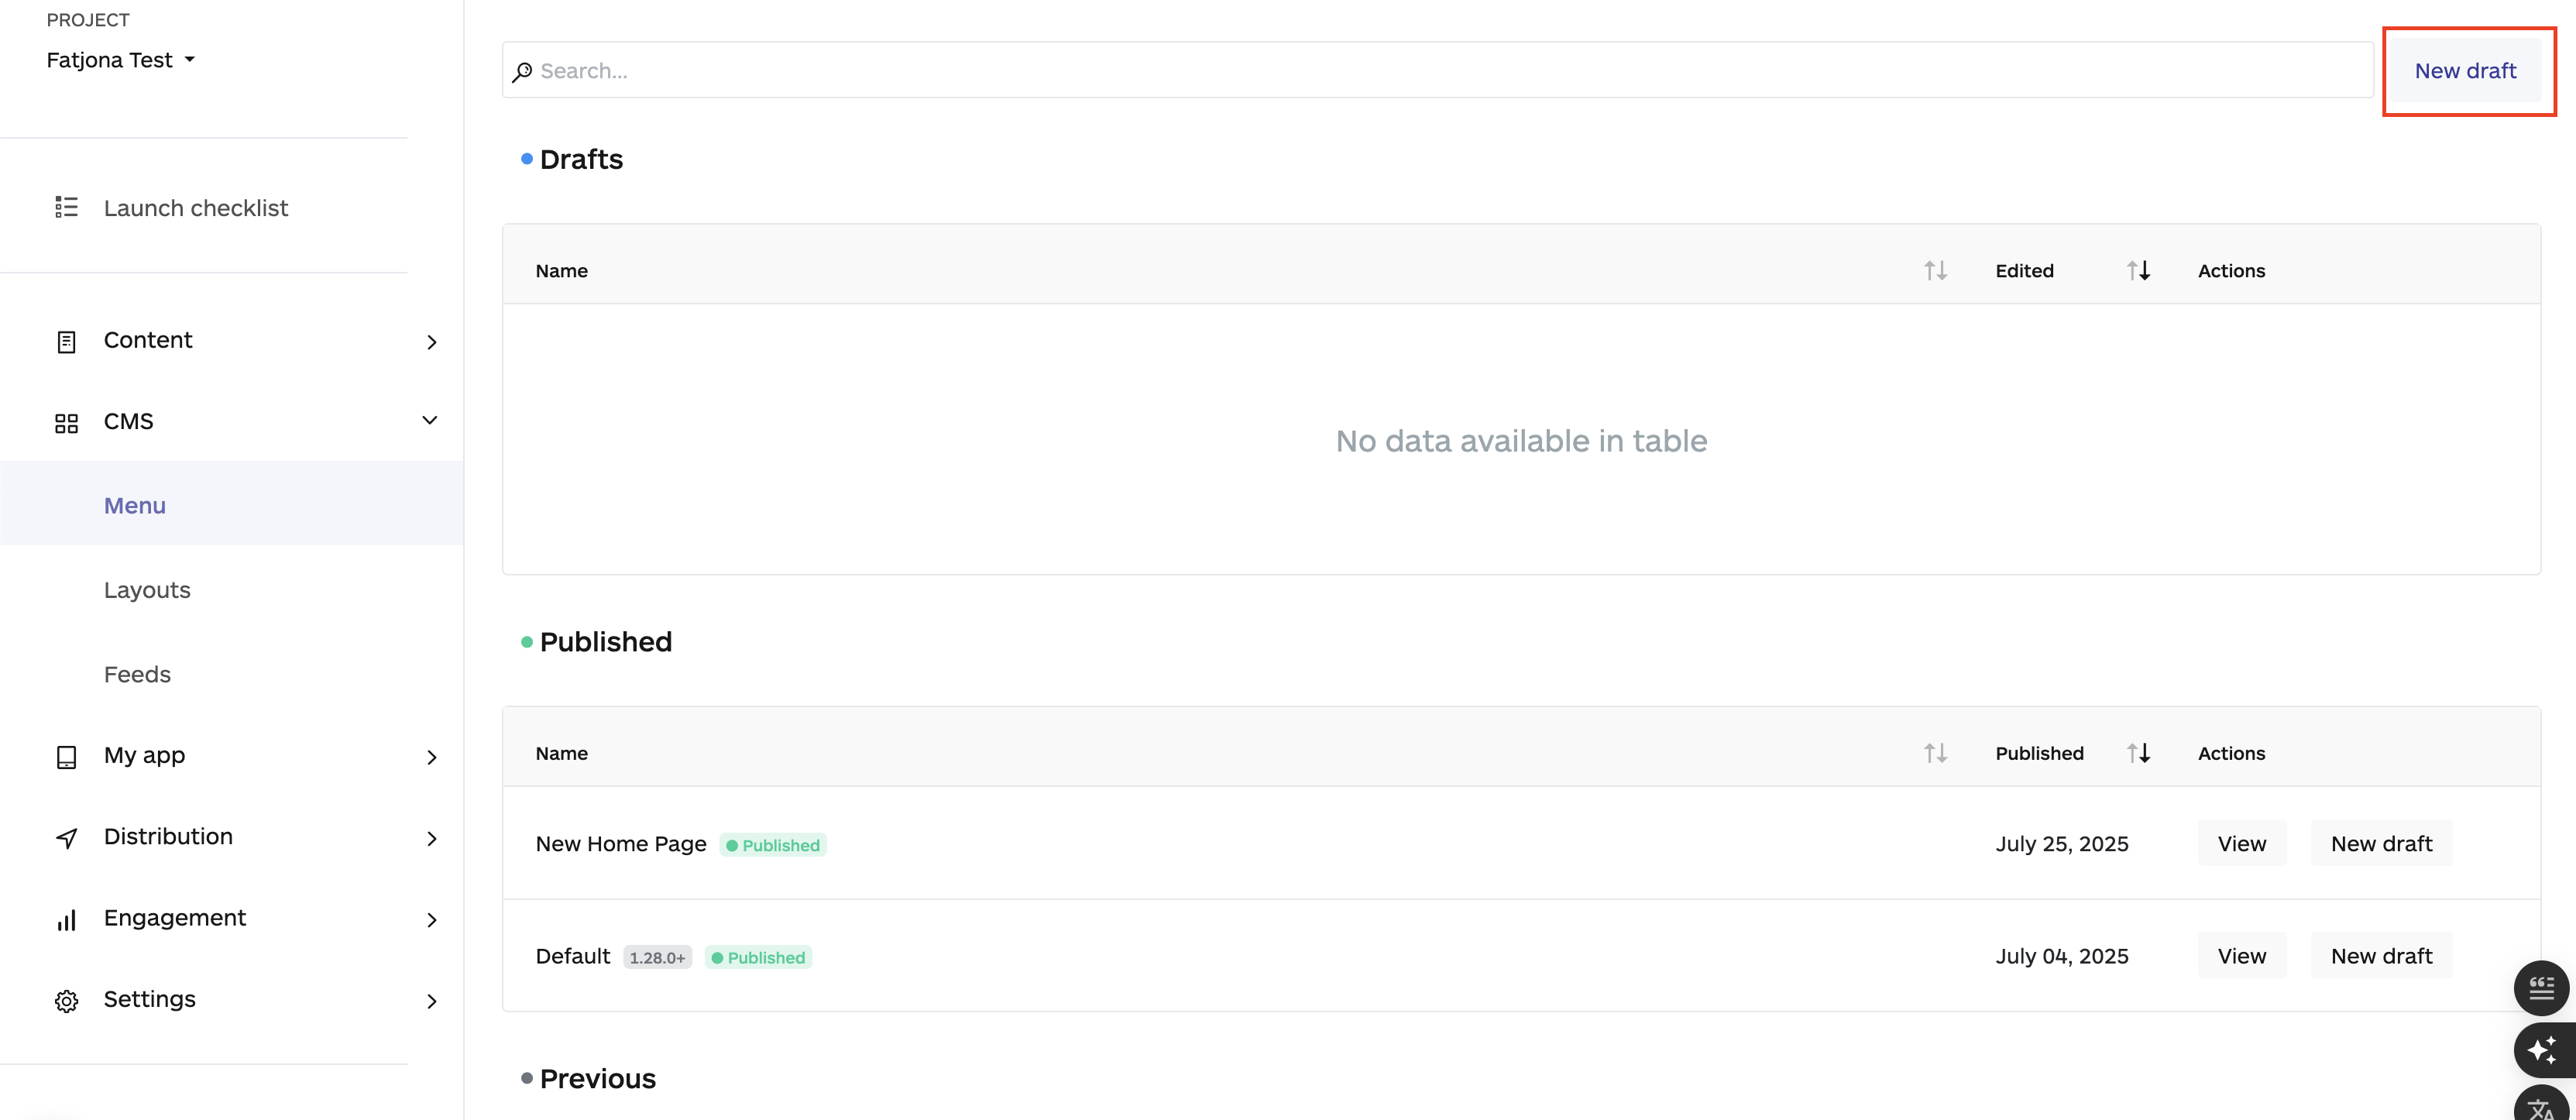
Task: Toggle sort on the Edited column
Action: pyautogui.click(x=2139, y=270)
